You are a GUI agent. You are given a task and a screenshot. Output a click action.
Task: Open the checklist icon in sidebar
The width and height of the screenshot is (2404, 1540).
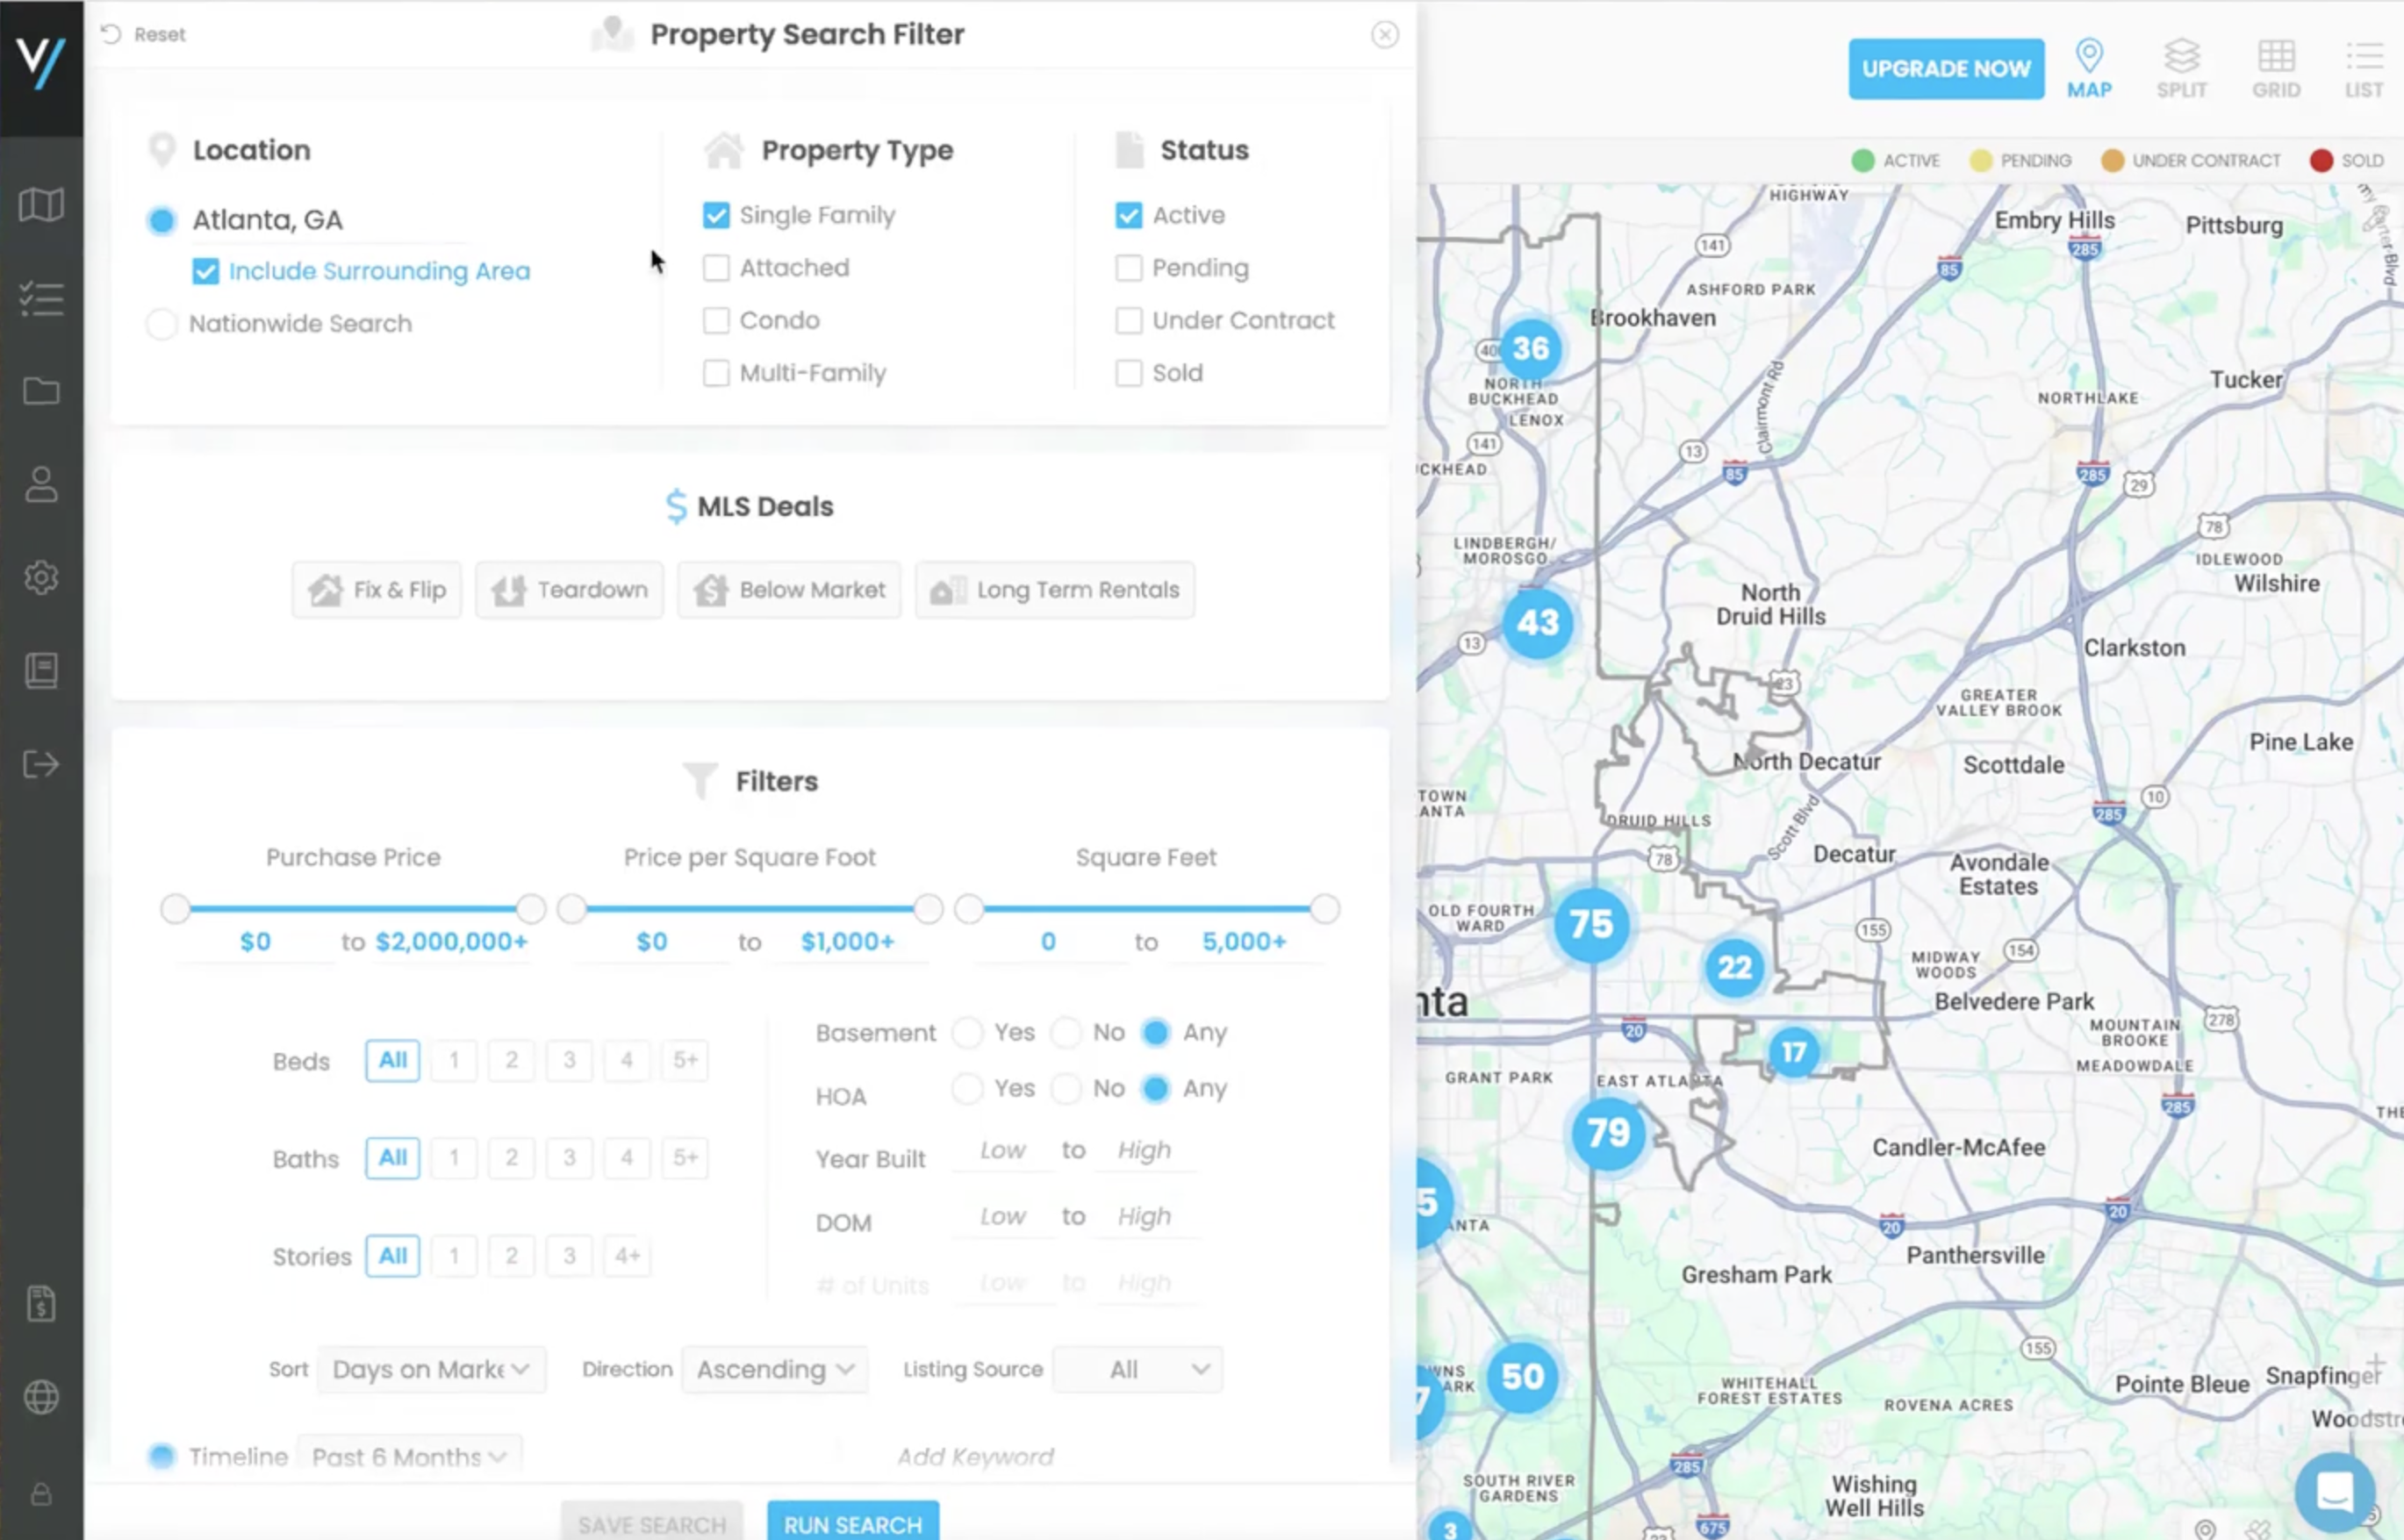tap(41, 298)
